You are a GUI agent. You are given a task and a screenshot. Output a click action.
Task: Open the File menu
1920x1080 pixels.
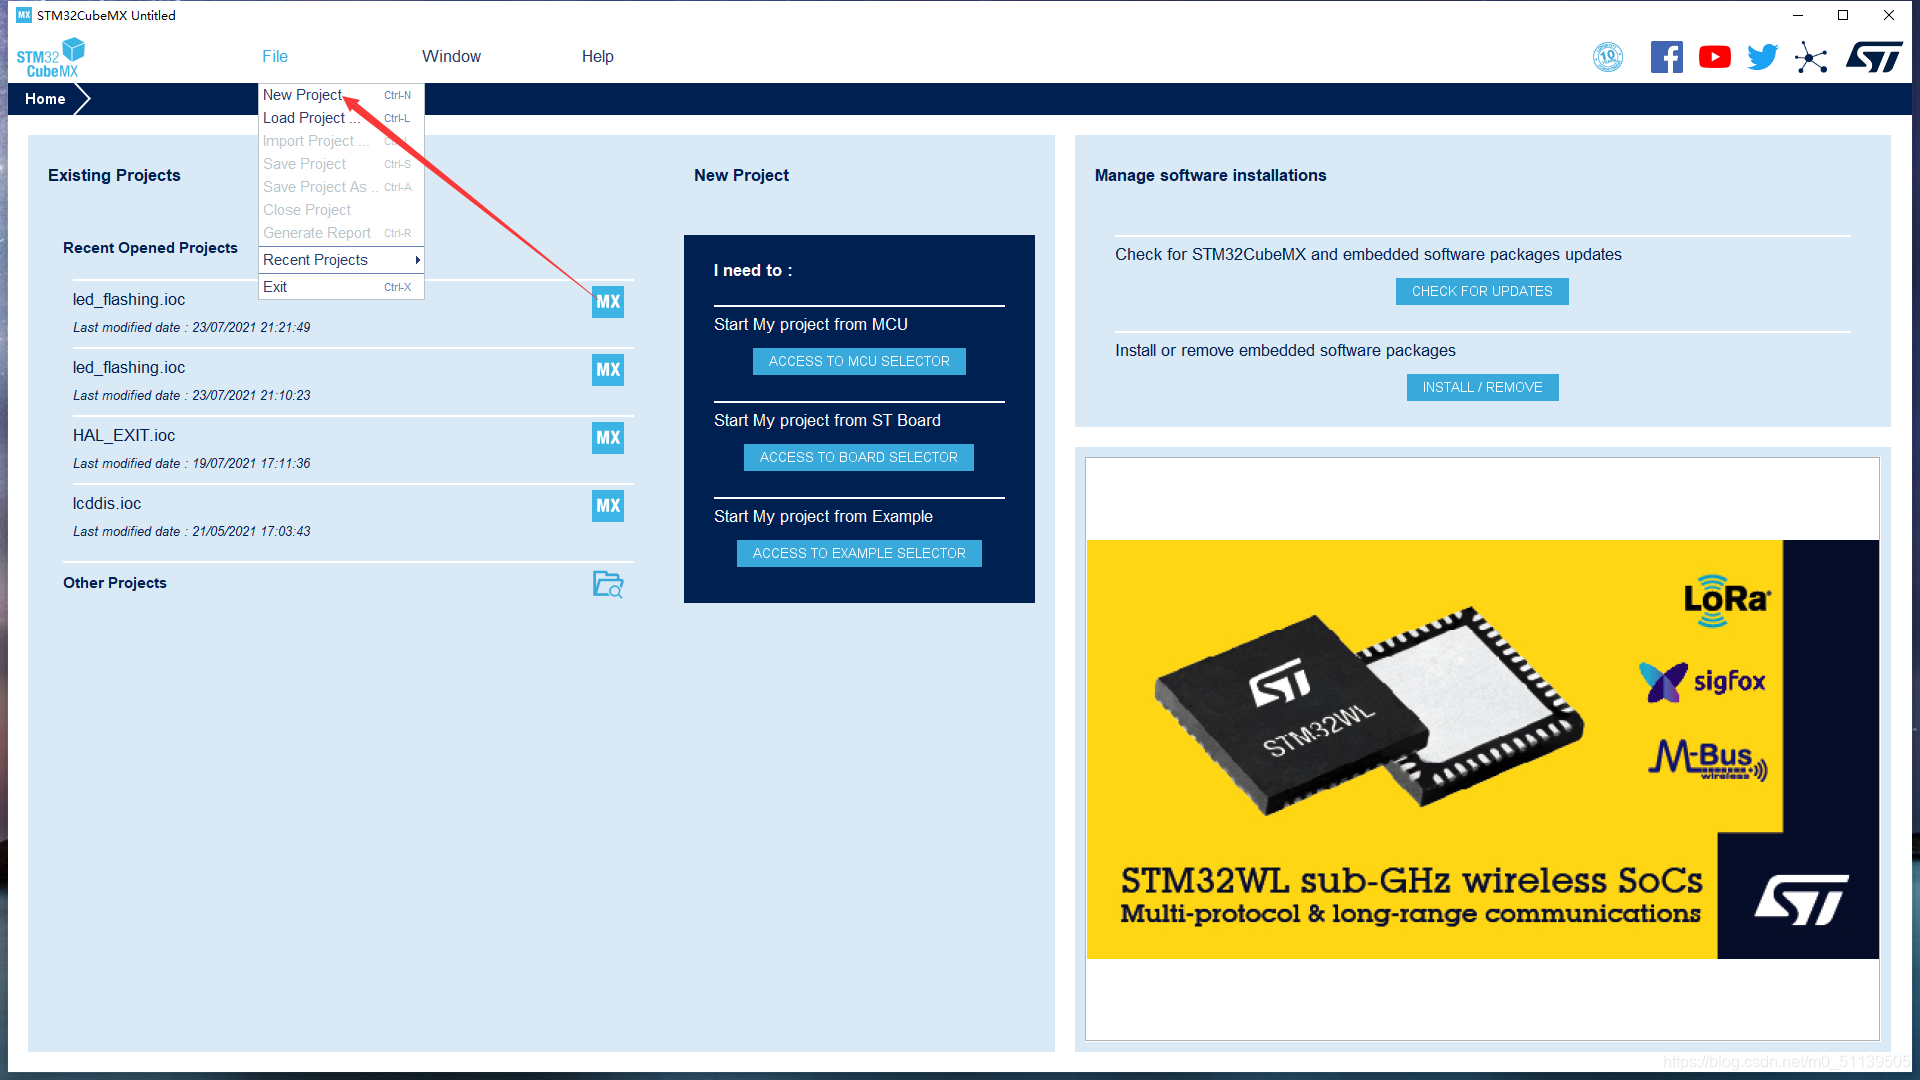pyautogui.click(x=275, y=57)
